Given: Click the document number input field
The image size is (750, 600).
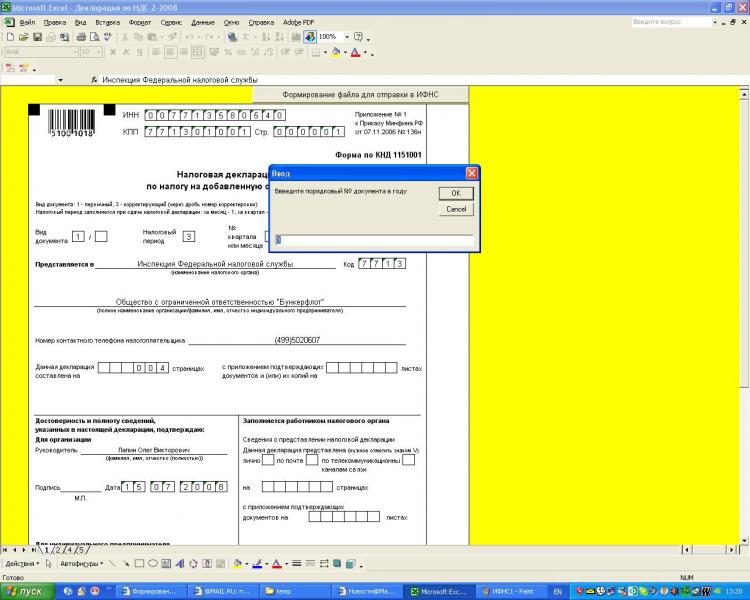Looking at the screenshot, I should pos(374,240).
